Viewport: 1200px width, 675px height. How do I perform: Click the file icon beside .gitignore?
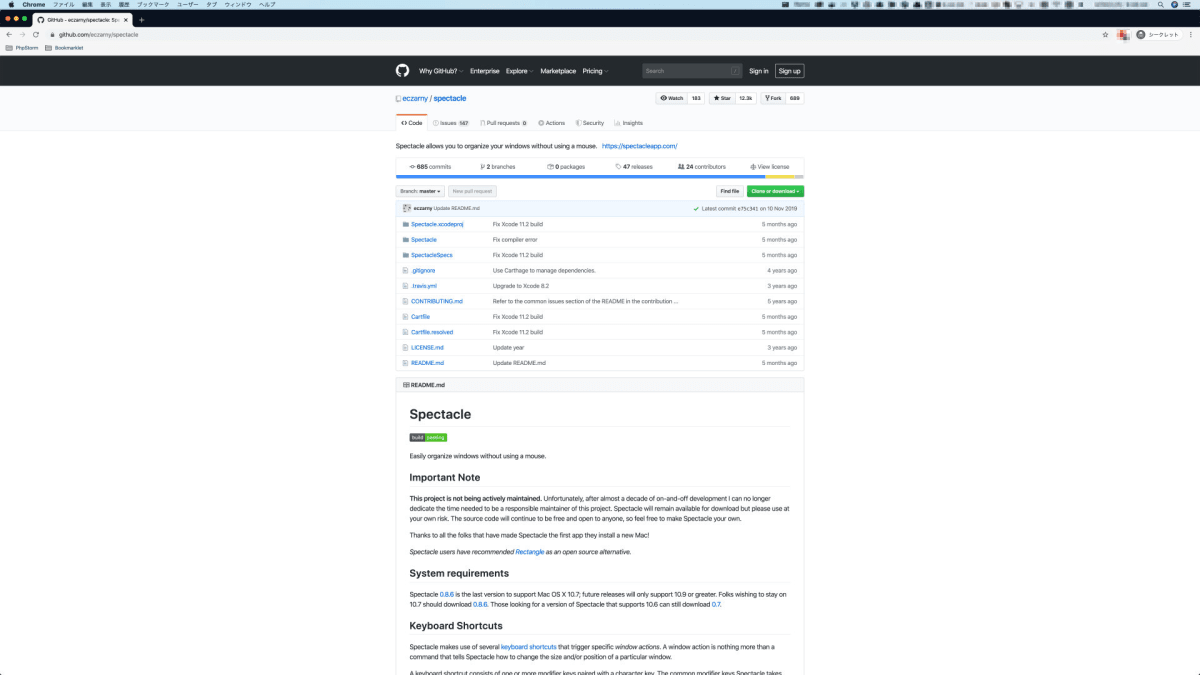404,270
